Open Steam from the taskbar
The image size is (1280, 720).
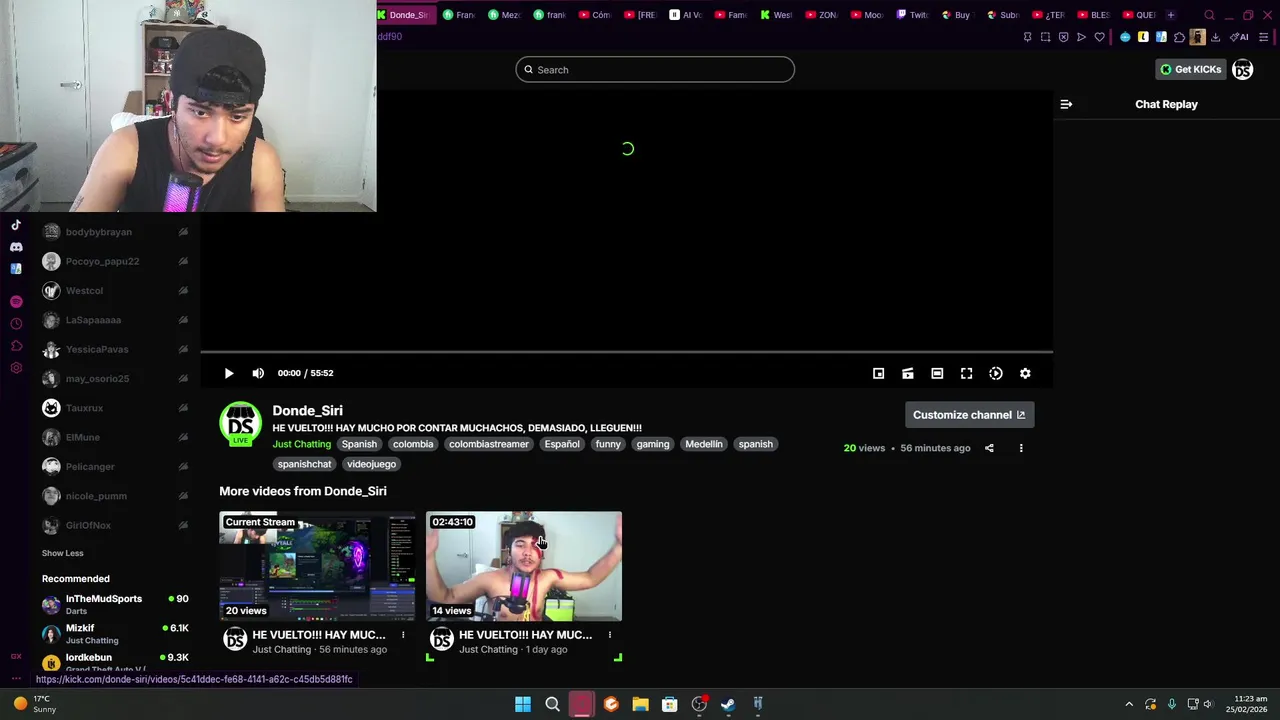[x=728, y=704]
